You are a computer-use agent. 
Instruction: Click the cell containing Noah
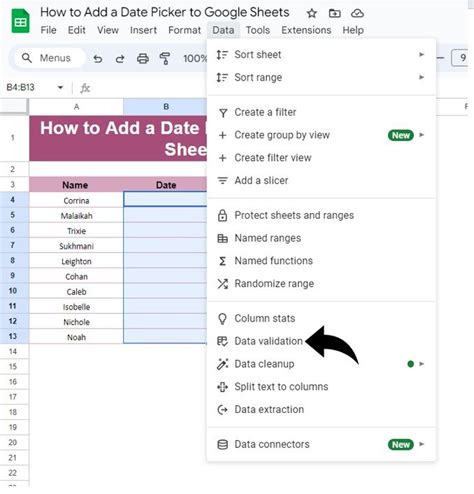[x=76, y=337]
